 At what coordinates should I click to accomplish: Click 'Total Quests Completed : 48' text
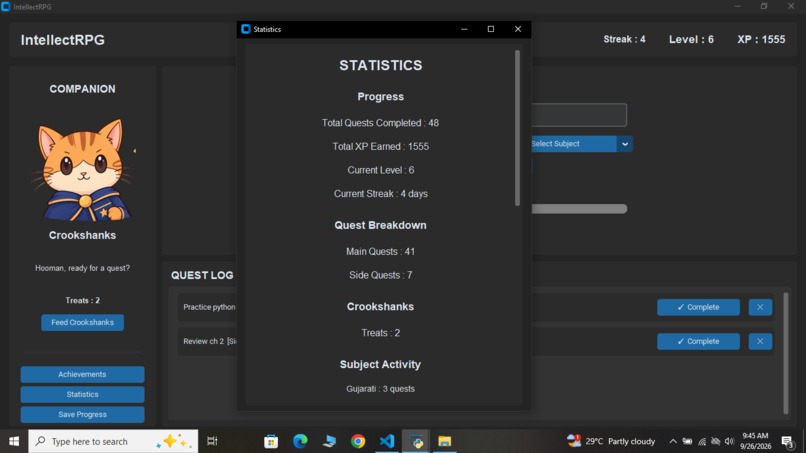pyautogui.click(x=380, y=123)
